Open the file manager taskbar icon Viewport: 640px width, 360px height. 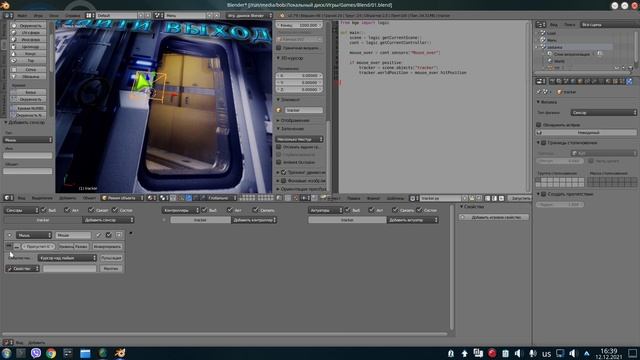[85, 353]
